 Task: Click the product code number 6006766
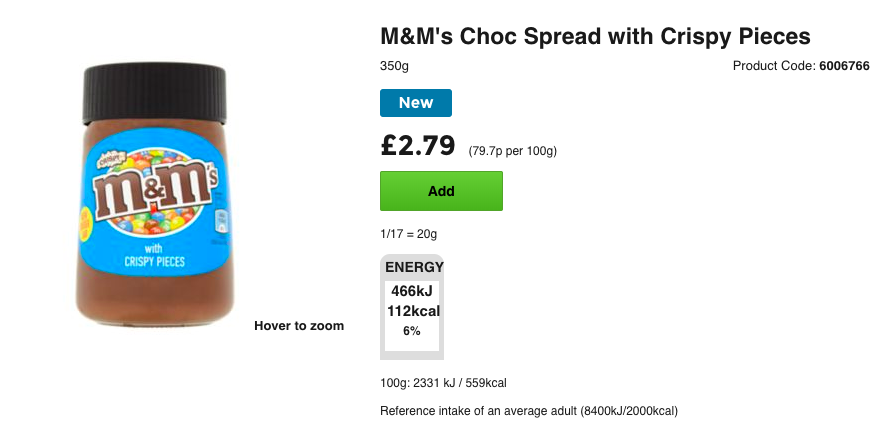click(x=844, y=67)
